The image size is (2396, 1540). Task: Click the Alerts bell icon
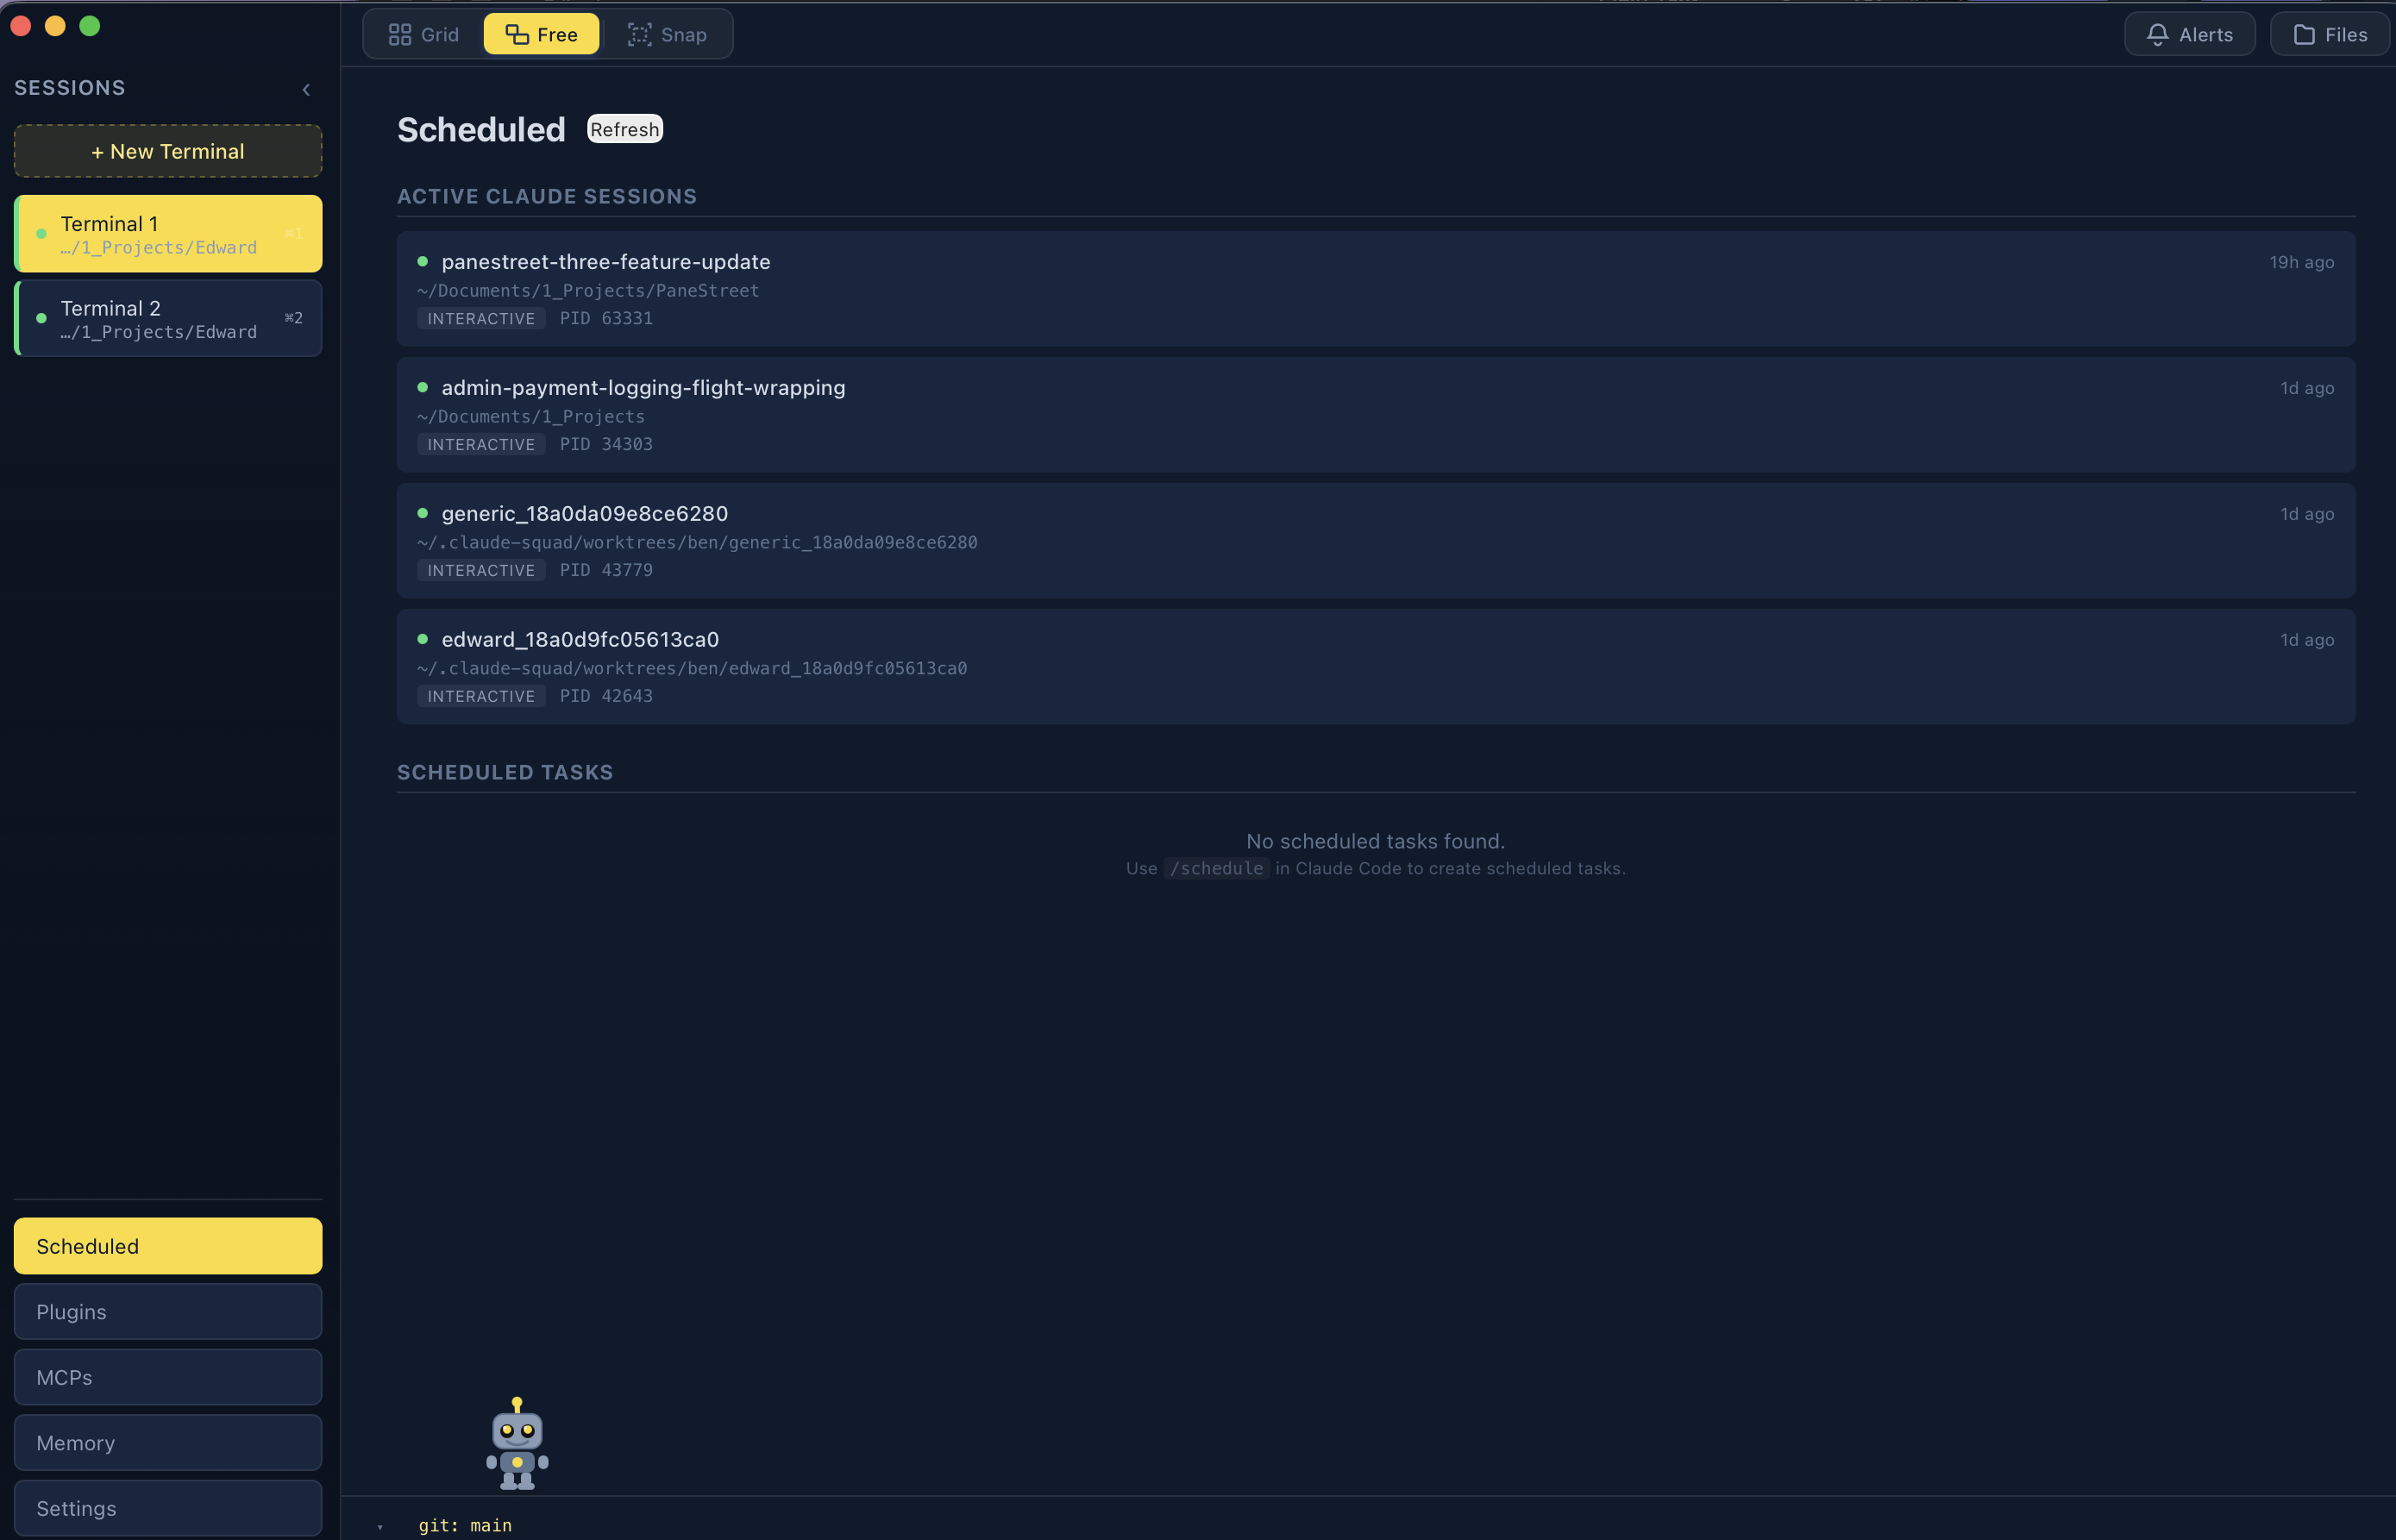pos(2156,33)
